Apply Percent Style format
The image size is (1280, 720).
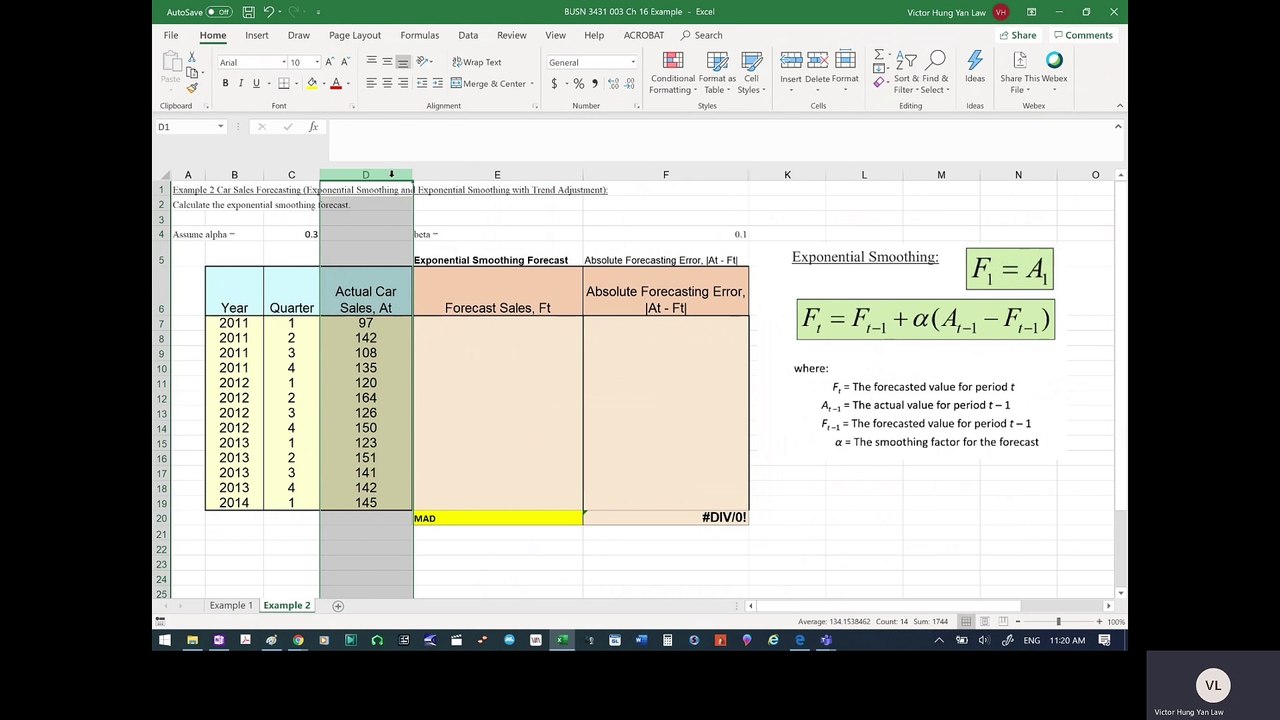[579, 84]
